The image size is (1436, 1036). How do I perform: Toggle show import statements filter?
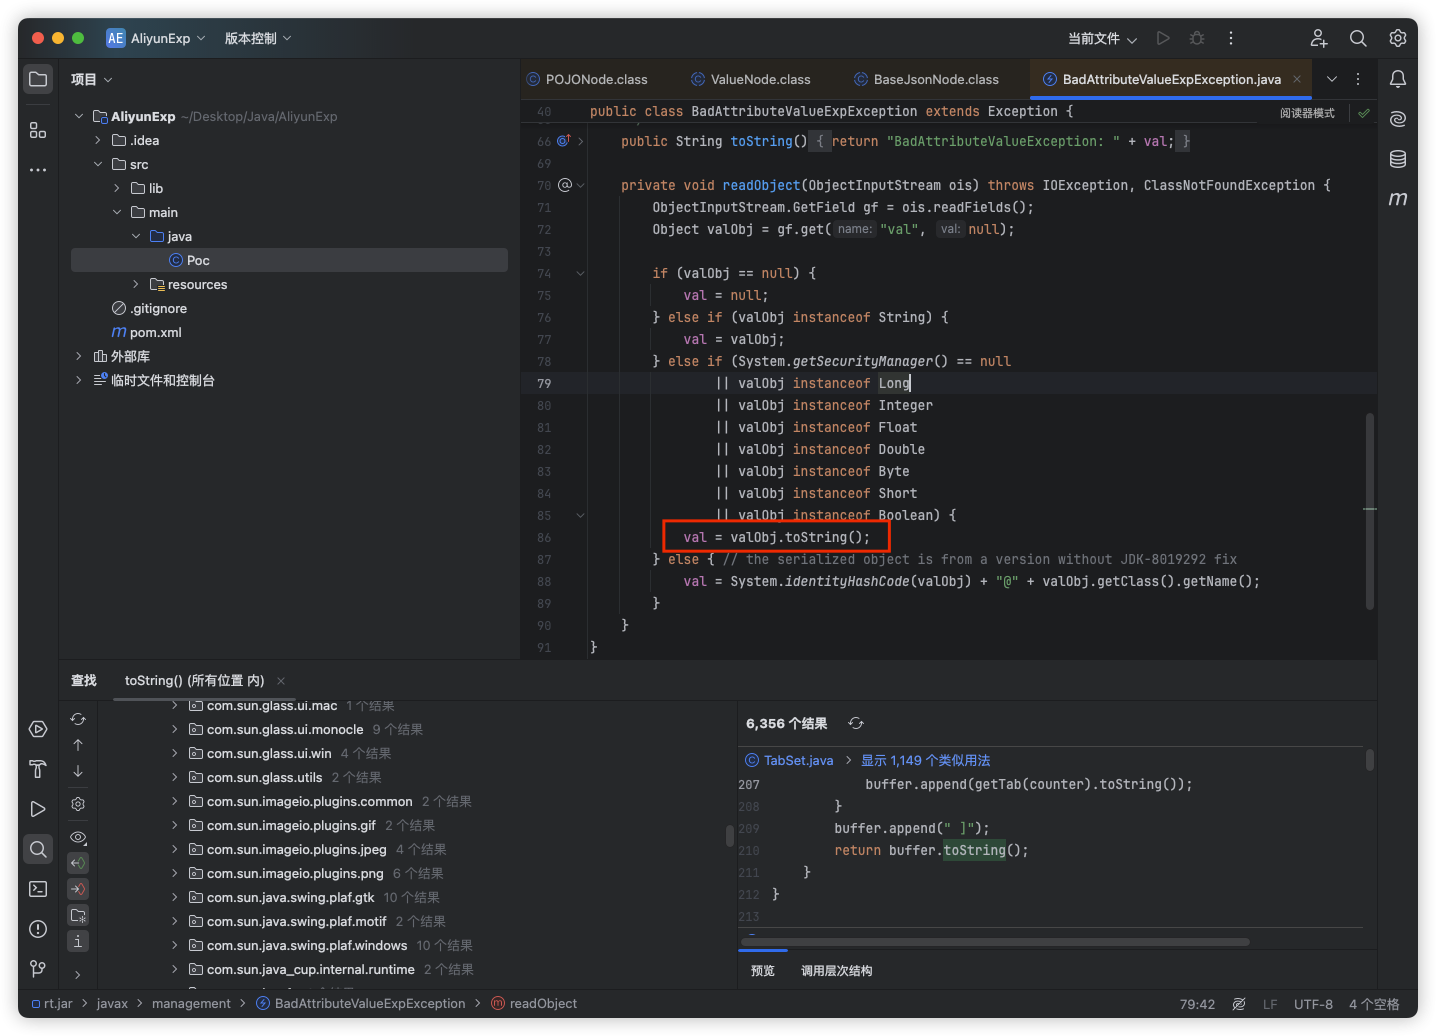tap(78, 915)
